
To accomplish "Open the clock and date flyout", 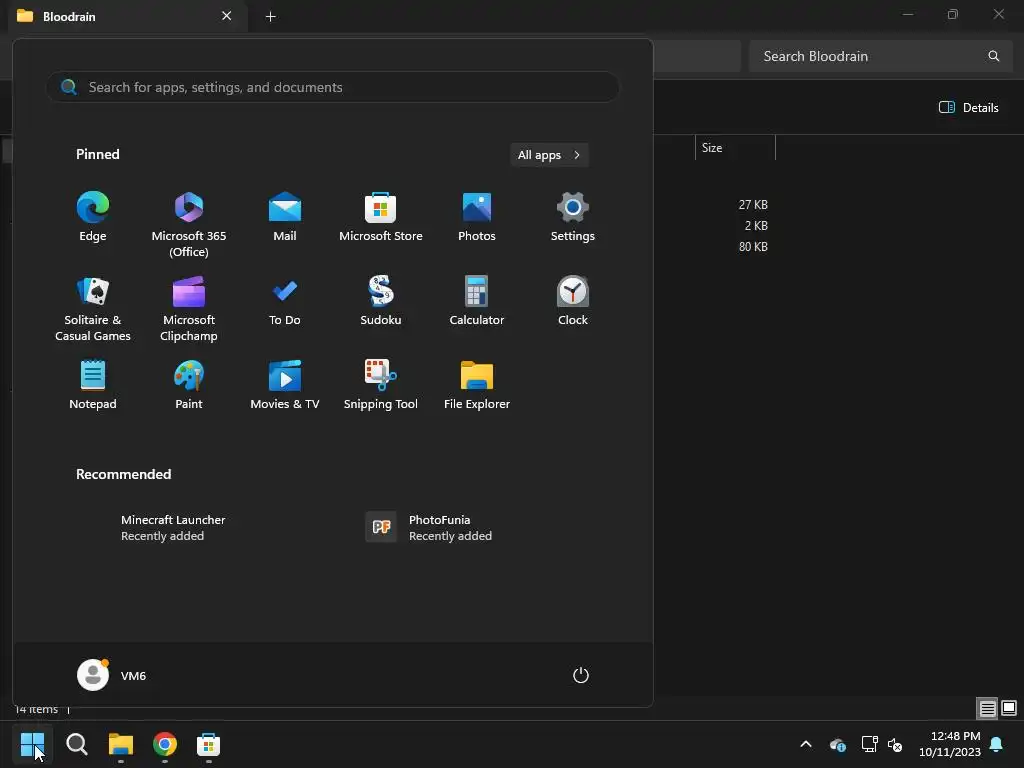I will tap(950, 744).
